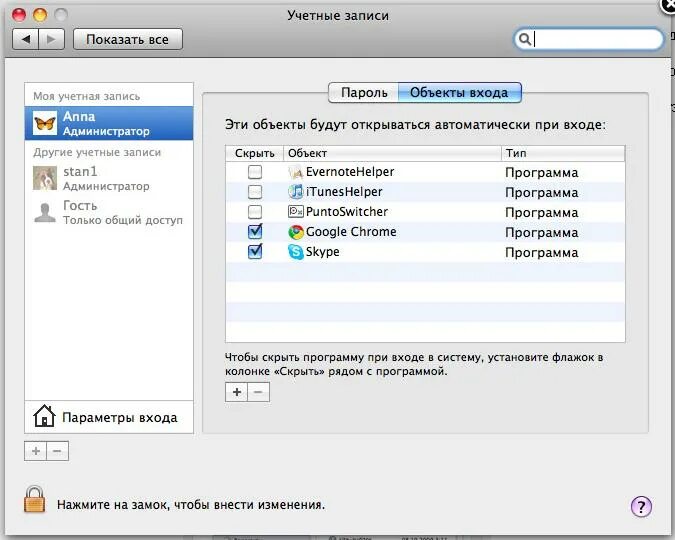This screenshot has height=540, width=675.
Task: Add a login item with plus button
Action: pos(237,392)
